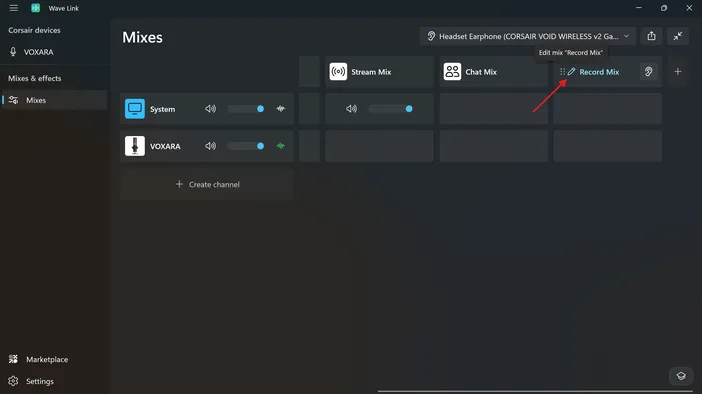Click the Mixes page heading
702x394 pixels.
click(x=142, y=37)
